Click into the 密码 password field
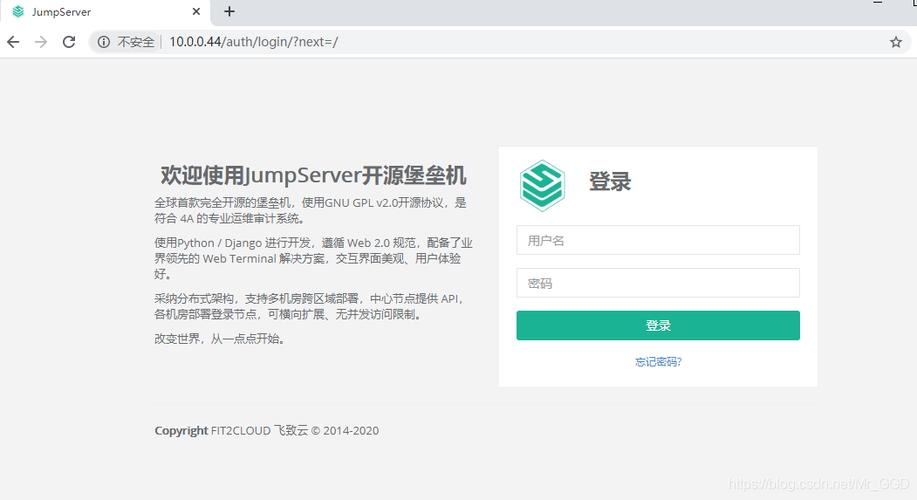The height and width of the screenshot is (500, 917). tap(658, 284)
